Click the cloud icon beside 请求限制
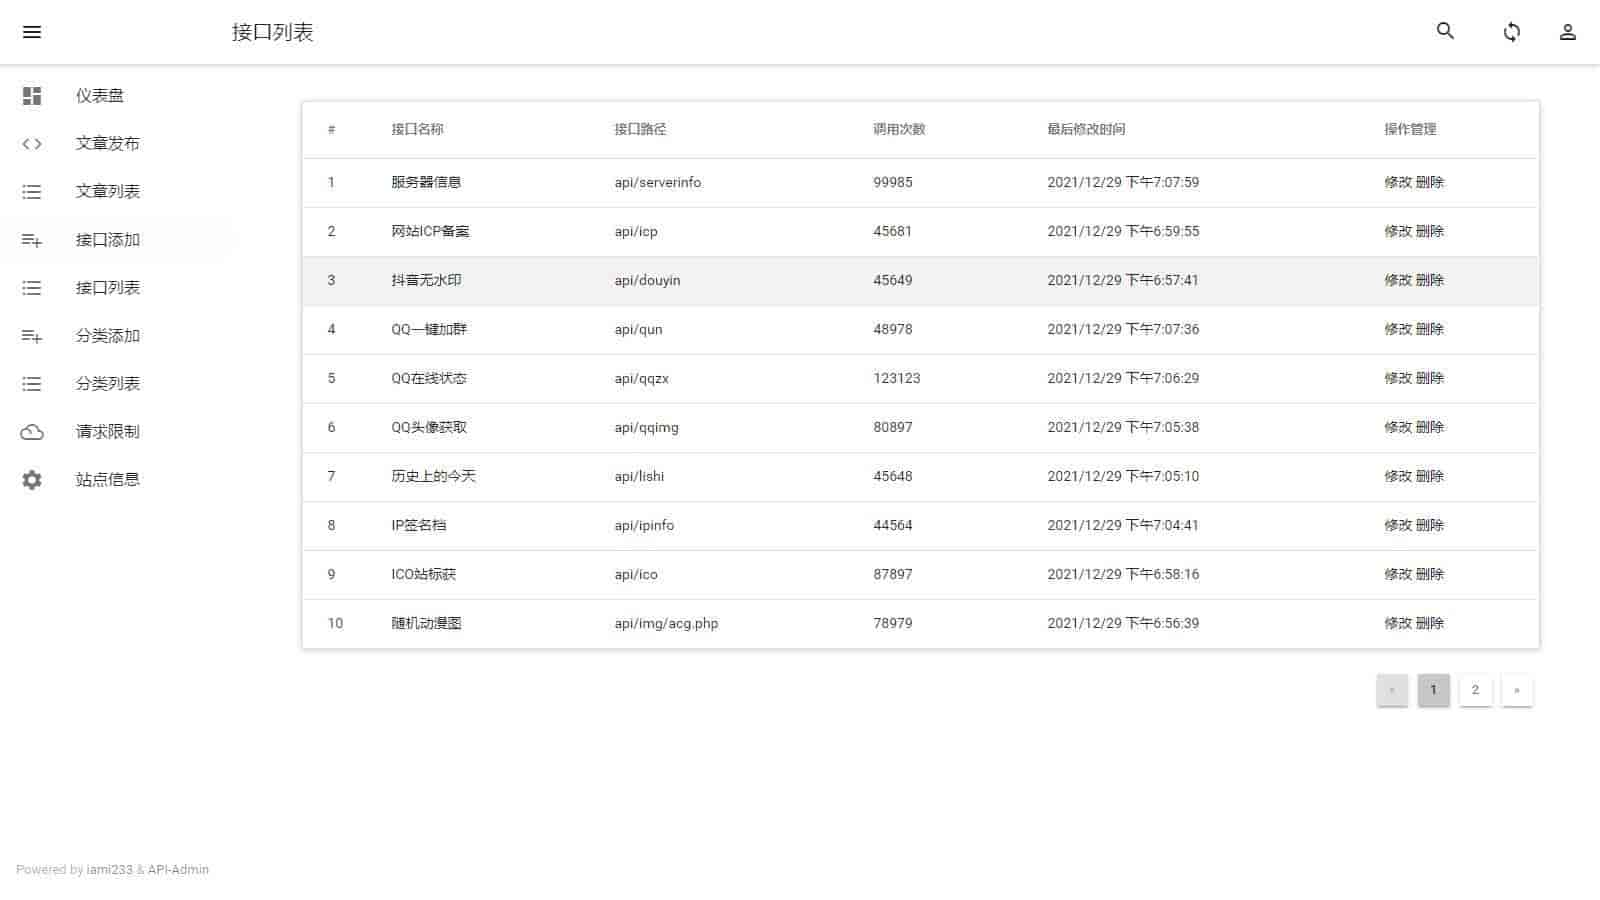1600x900 pixels. (x=32, y=432)
